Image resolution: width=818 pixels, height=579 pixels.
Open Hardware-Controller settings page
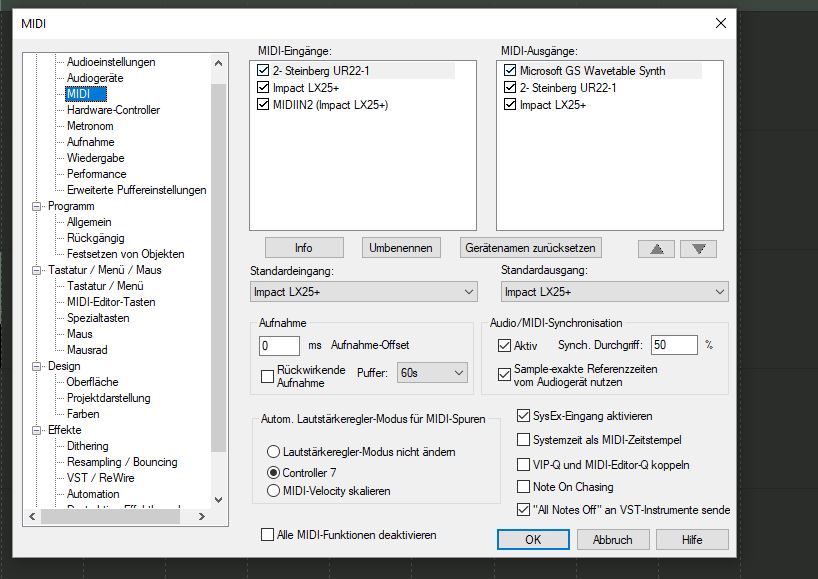click(x=113, y=110)
